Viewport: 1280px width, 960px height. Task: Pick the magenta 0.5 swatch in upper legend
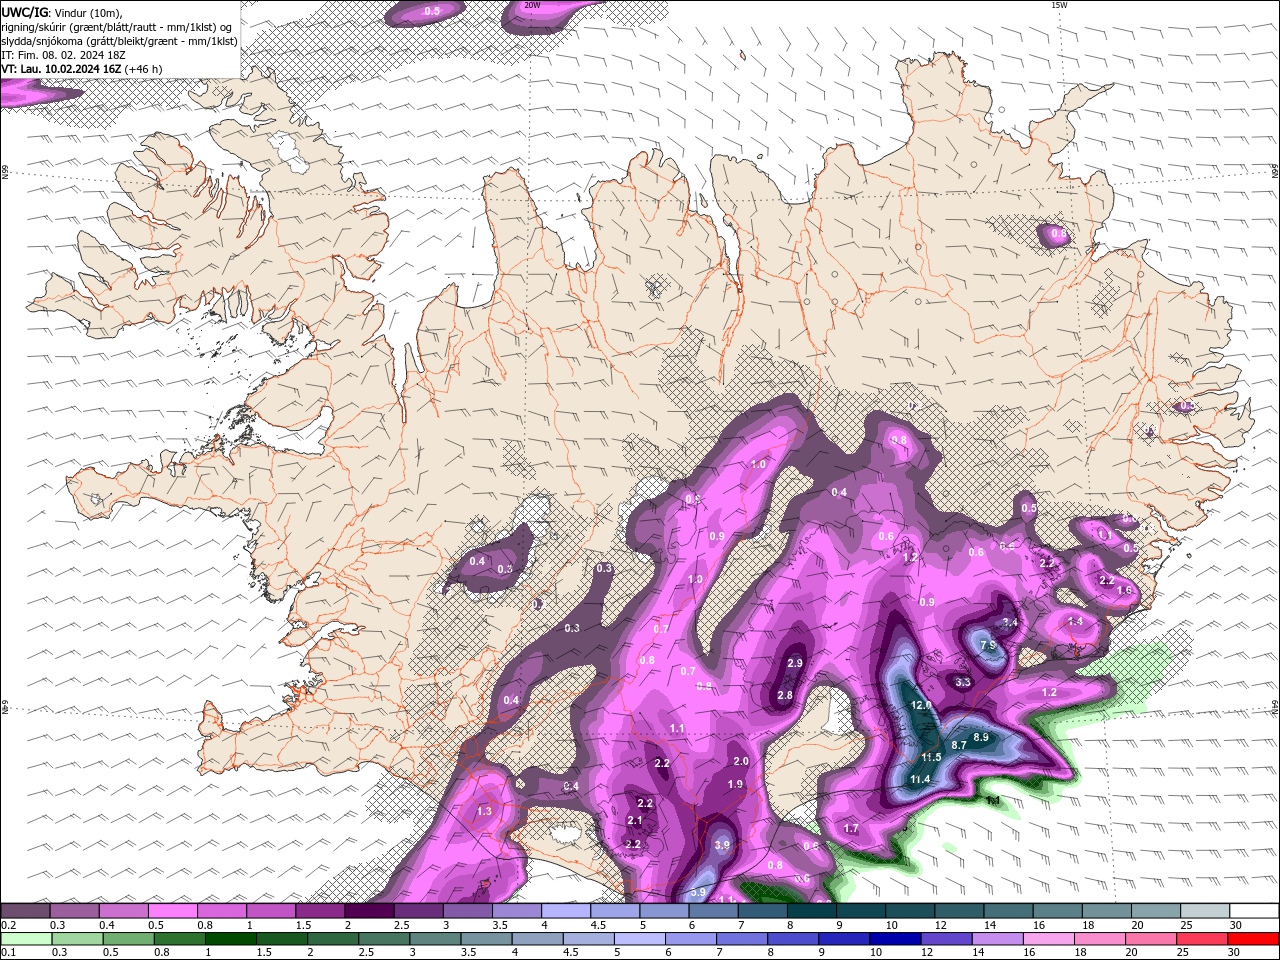tap(172, 910)
